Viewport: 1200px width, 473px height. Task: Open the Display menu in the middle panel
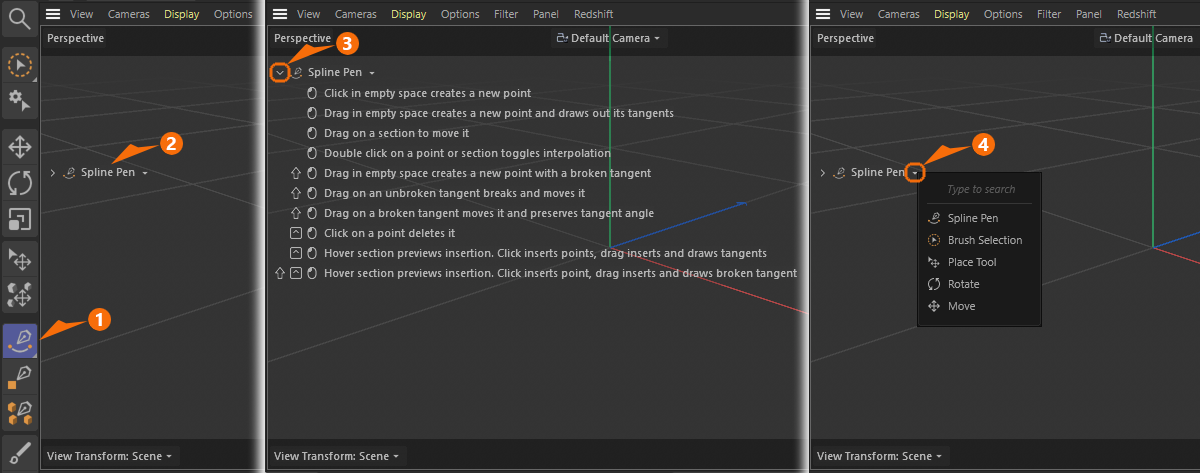[409, 14]
